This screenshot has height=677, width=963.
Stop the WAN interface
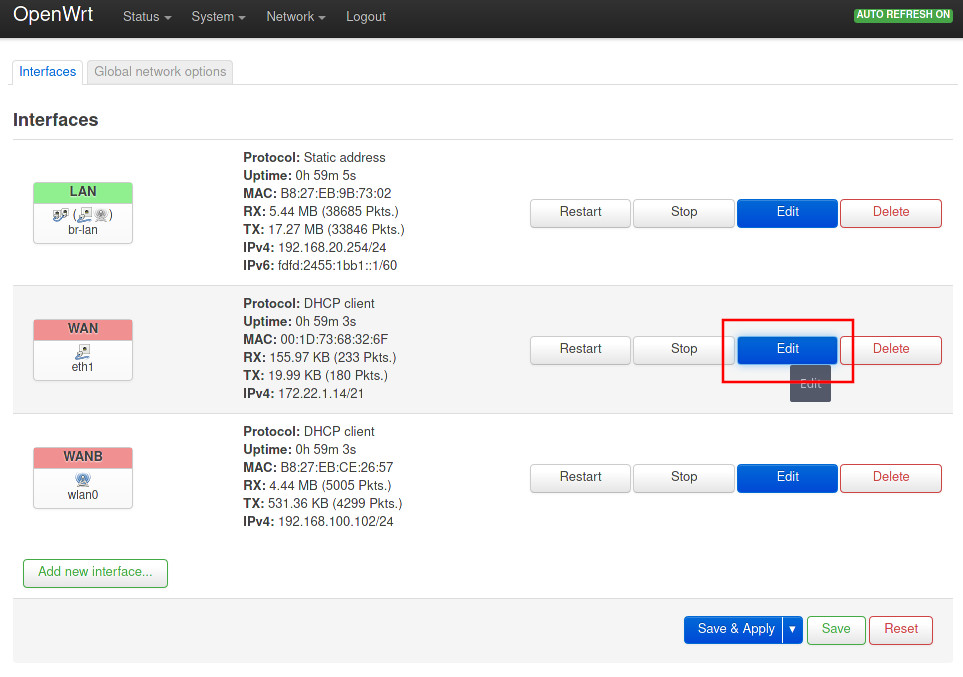[x=684, y=350]
